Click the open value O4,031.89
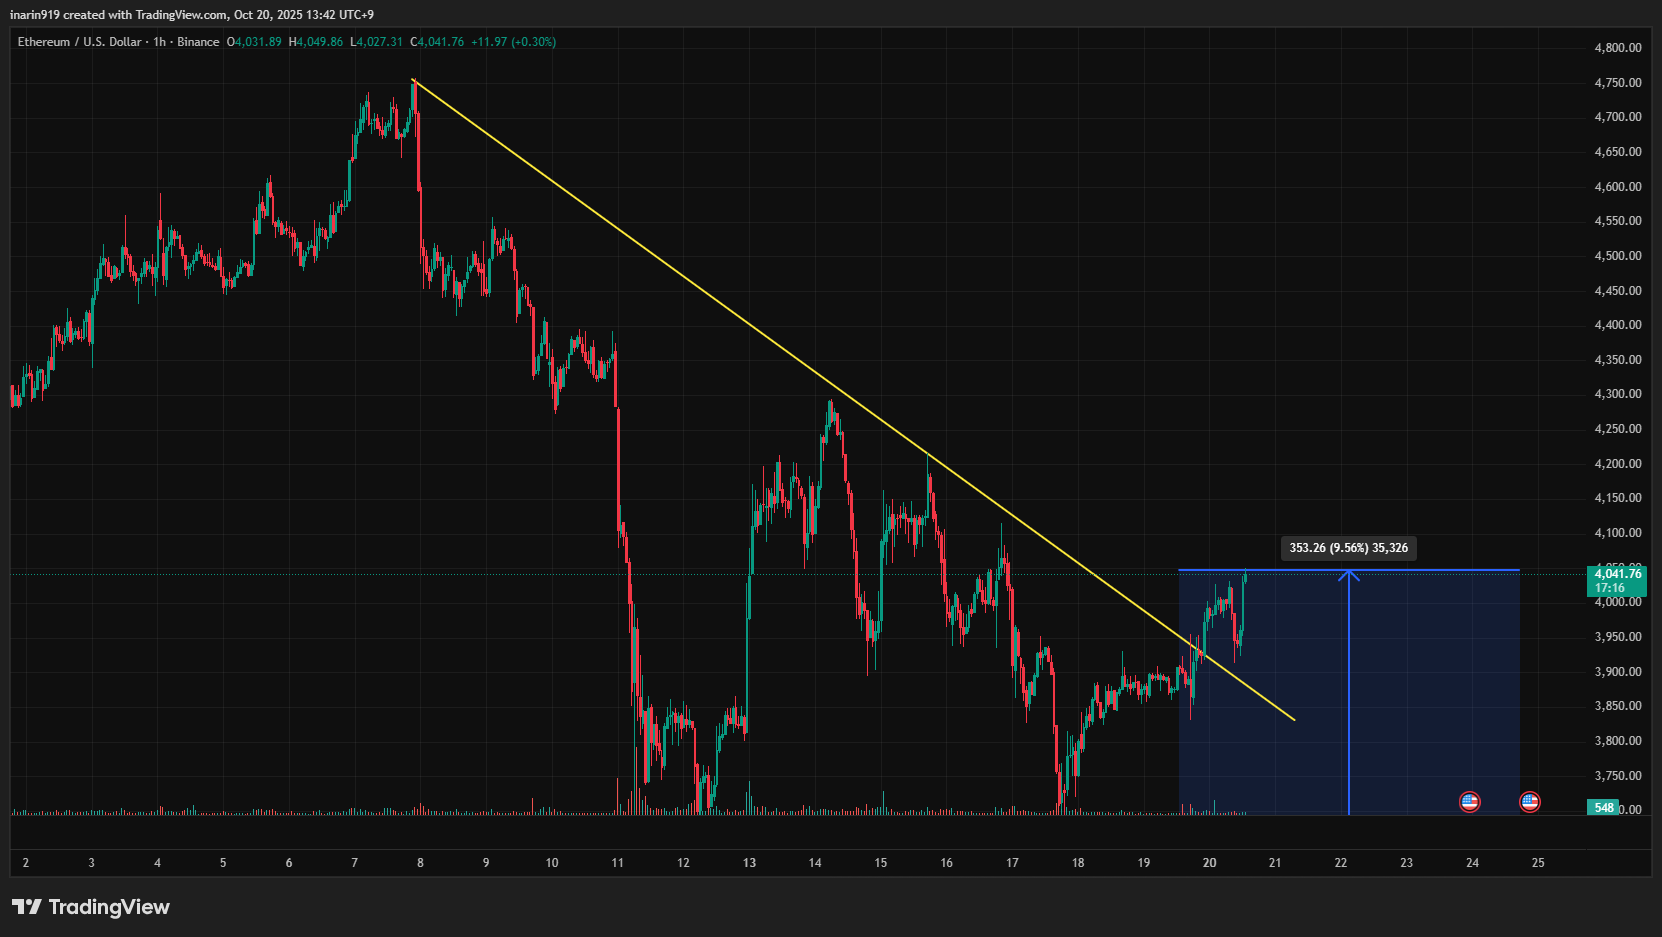This screenshot has width=1662, height=937. coord(255,42)
